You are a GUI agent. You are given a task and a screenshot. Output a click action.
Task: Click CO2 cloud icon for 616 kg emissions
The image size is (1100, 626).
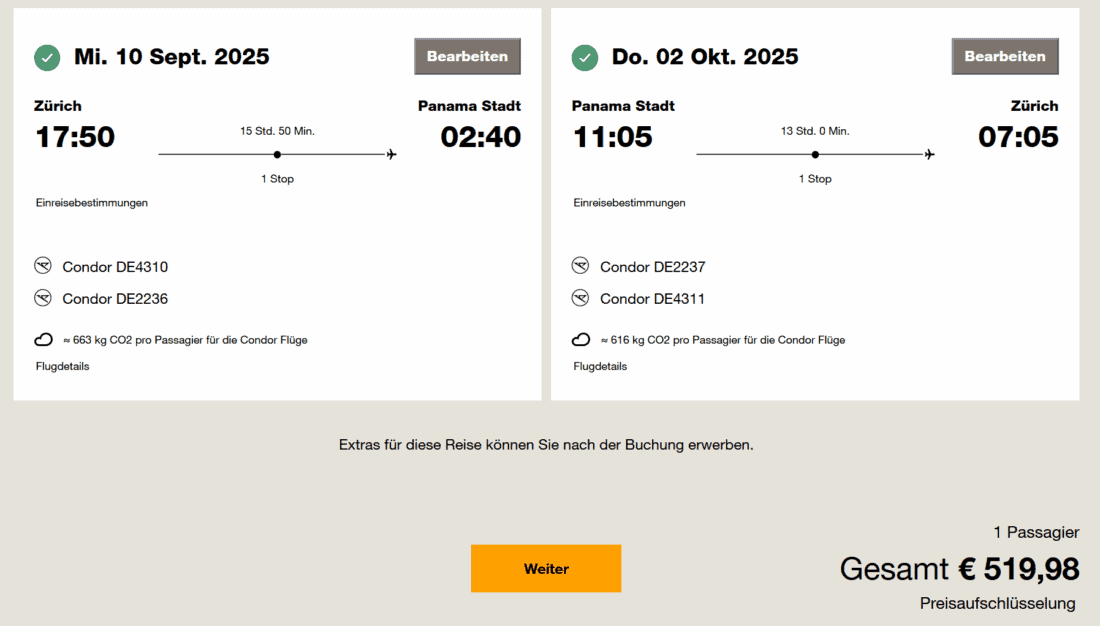pyautogui.click(x=581, y=340)
